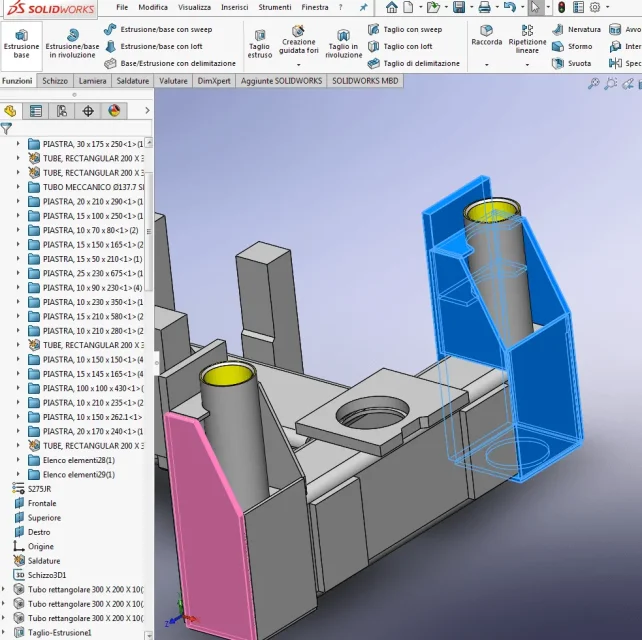Open PropertyManager tab icon
The width and height of the screenshot is (642, 640).
click(x=36, y=111)
